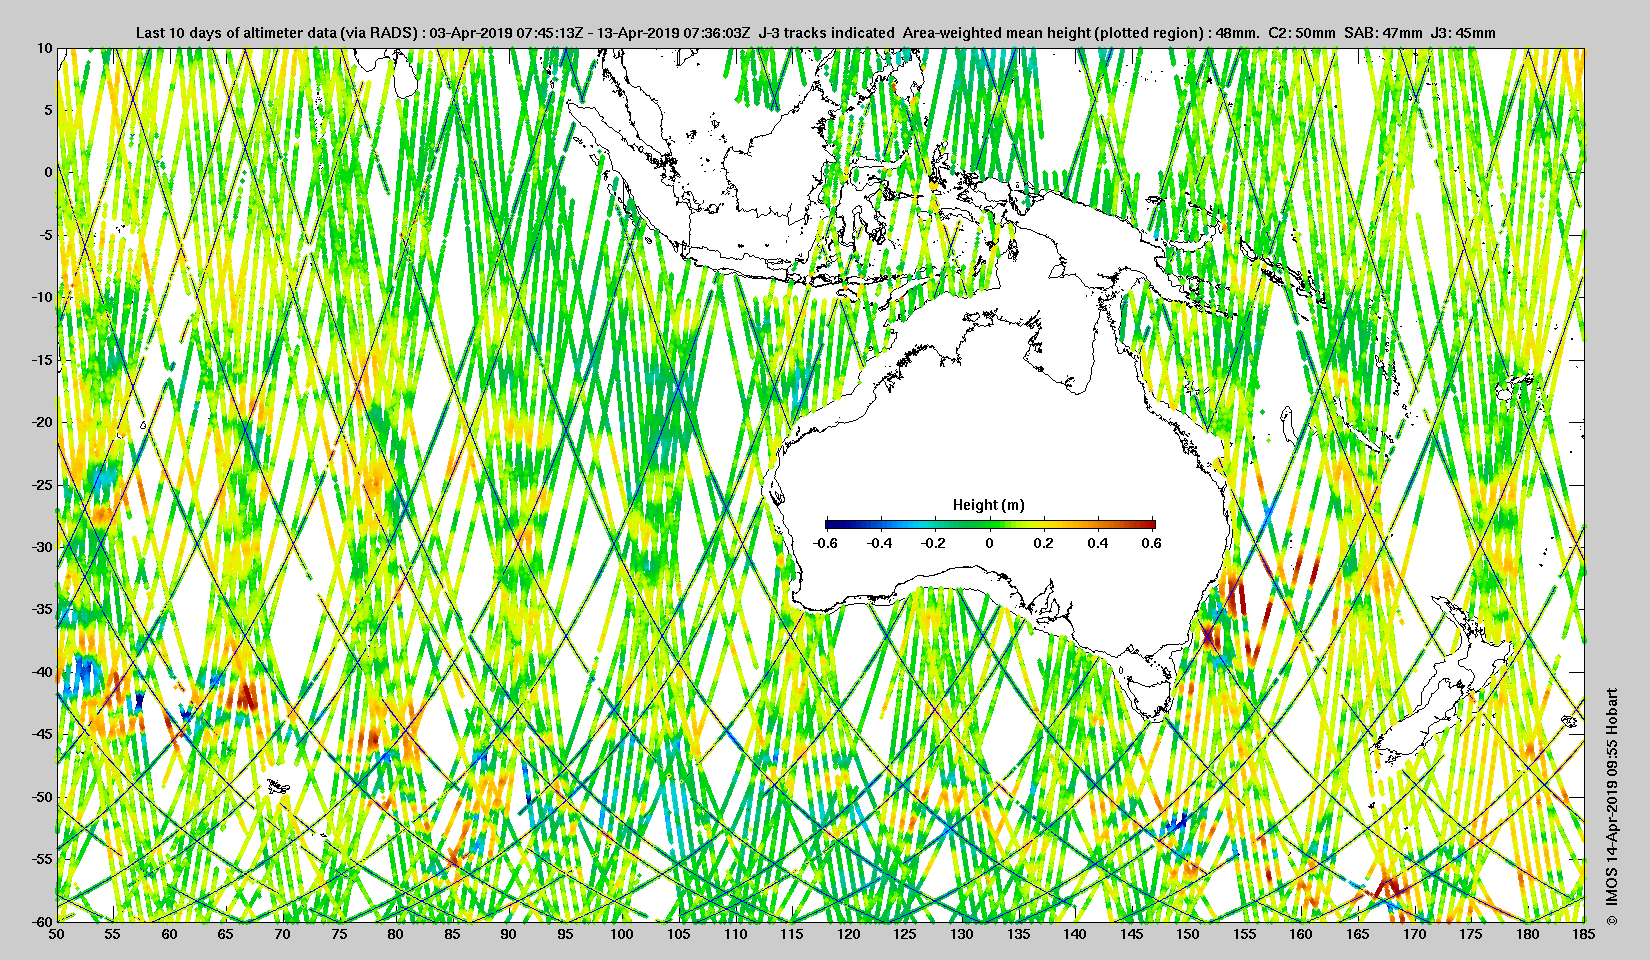
Task: Click title text 'Last 10 days of altimeter data'
Action: 236,32
